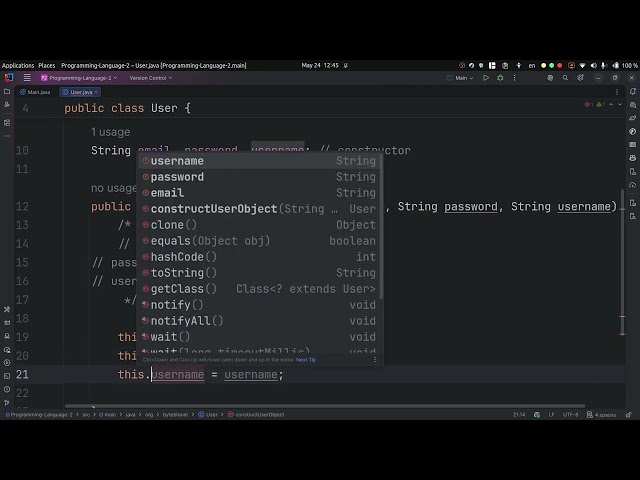Select email completion suggestion
Image resolution: width=640 pixels, height=480 pixels.
click(259, 193)
